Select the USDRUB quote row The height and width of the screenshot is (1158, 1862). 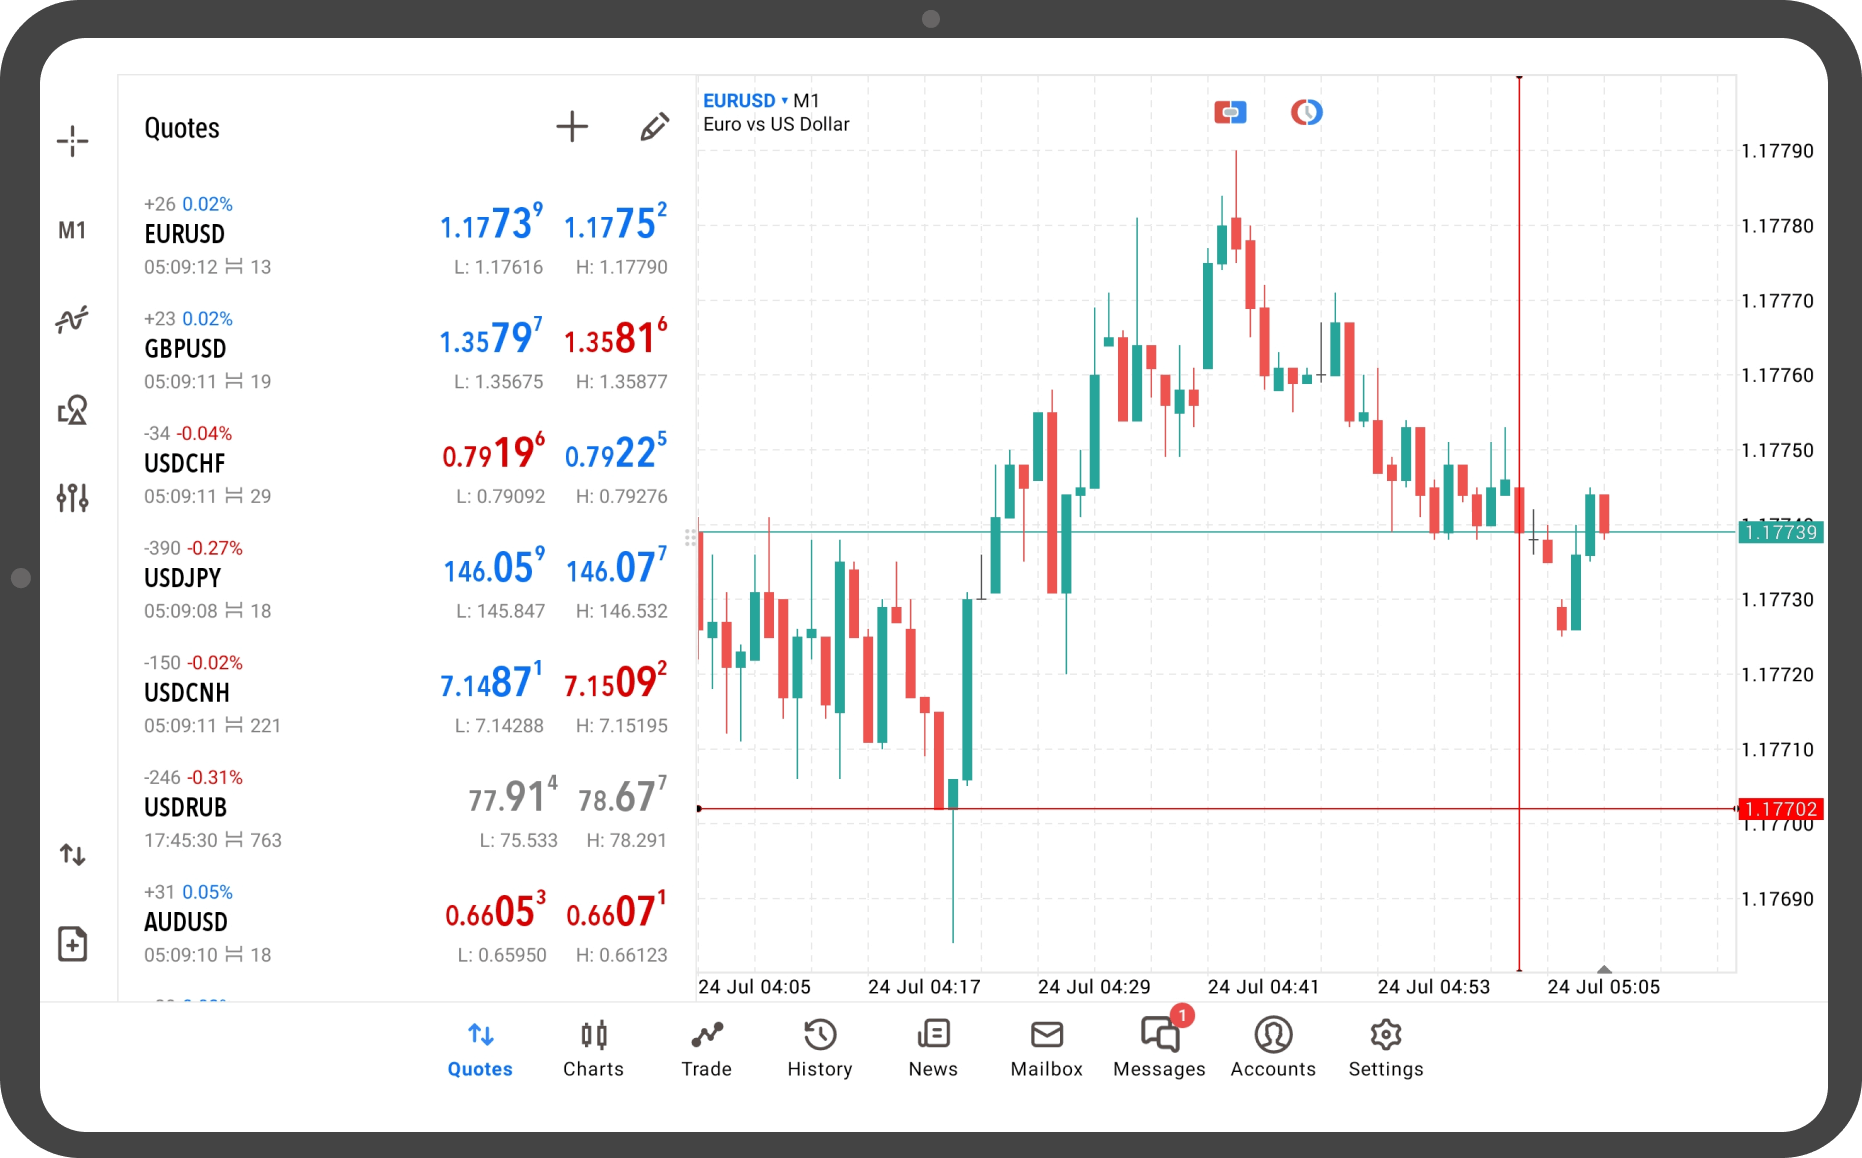click(406, 809)
